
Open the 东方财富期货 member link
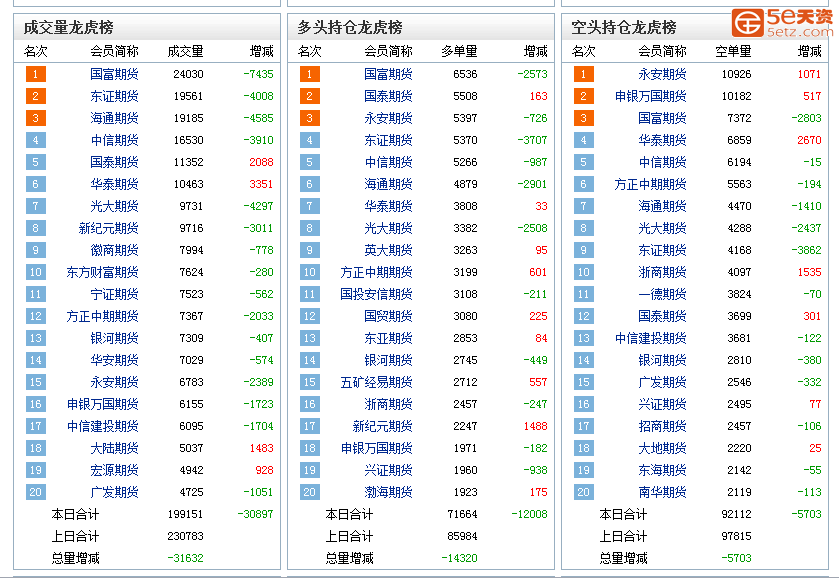[x=102, y=272]
